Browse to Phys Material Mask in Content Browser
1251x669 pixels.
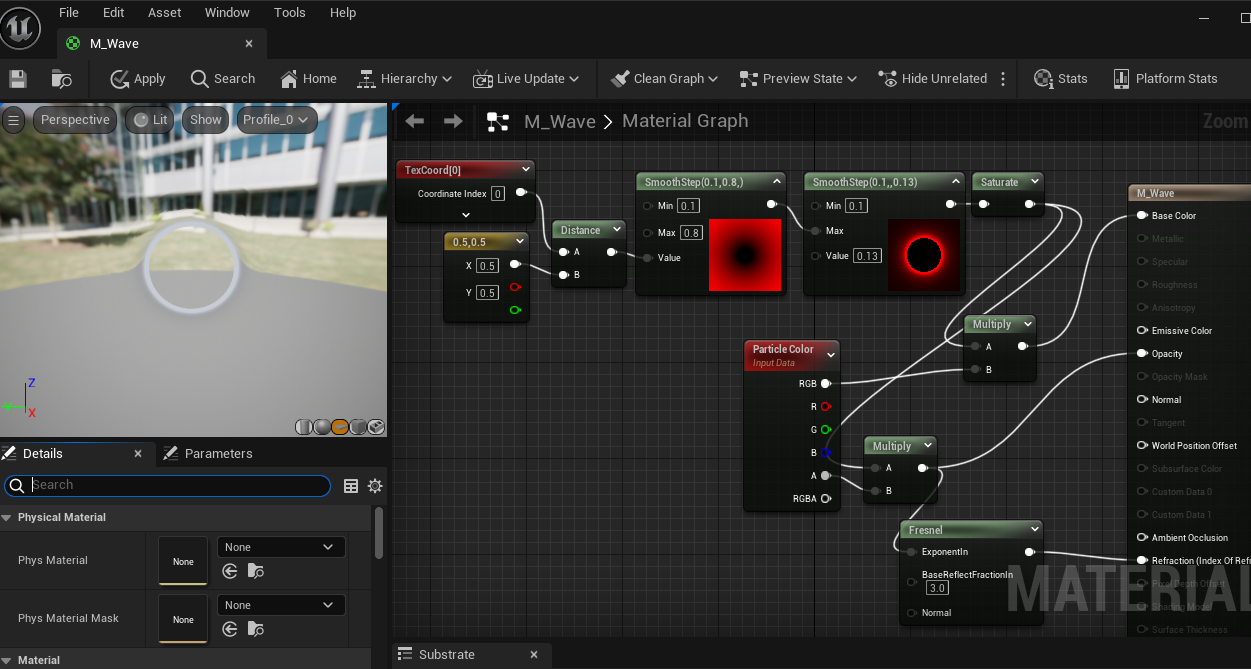[x=256, y=630]
